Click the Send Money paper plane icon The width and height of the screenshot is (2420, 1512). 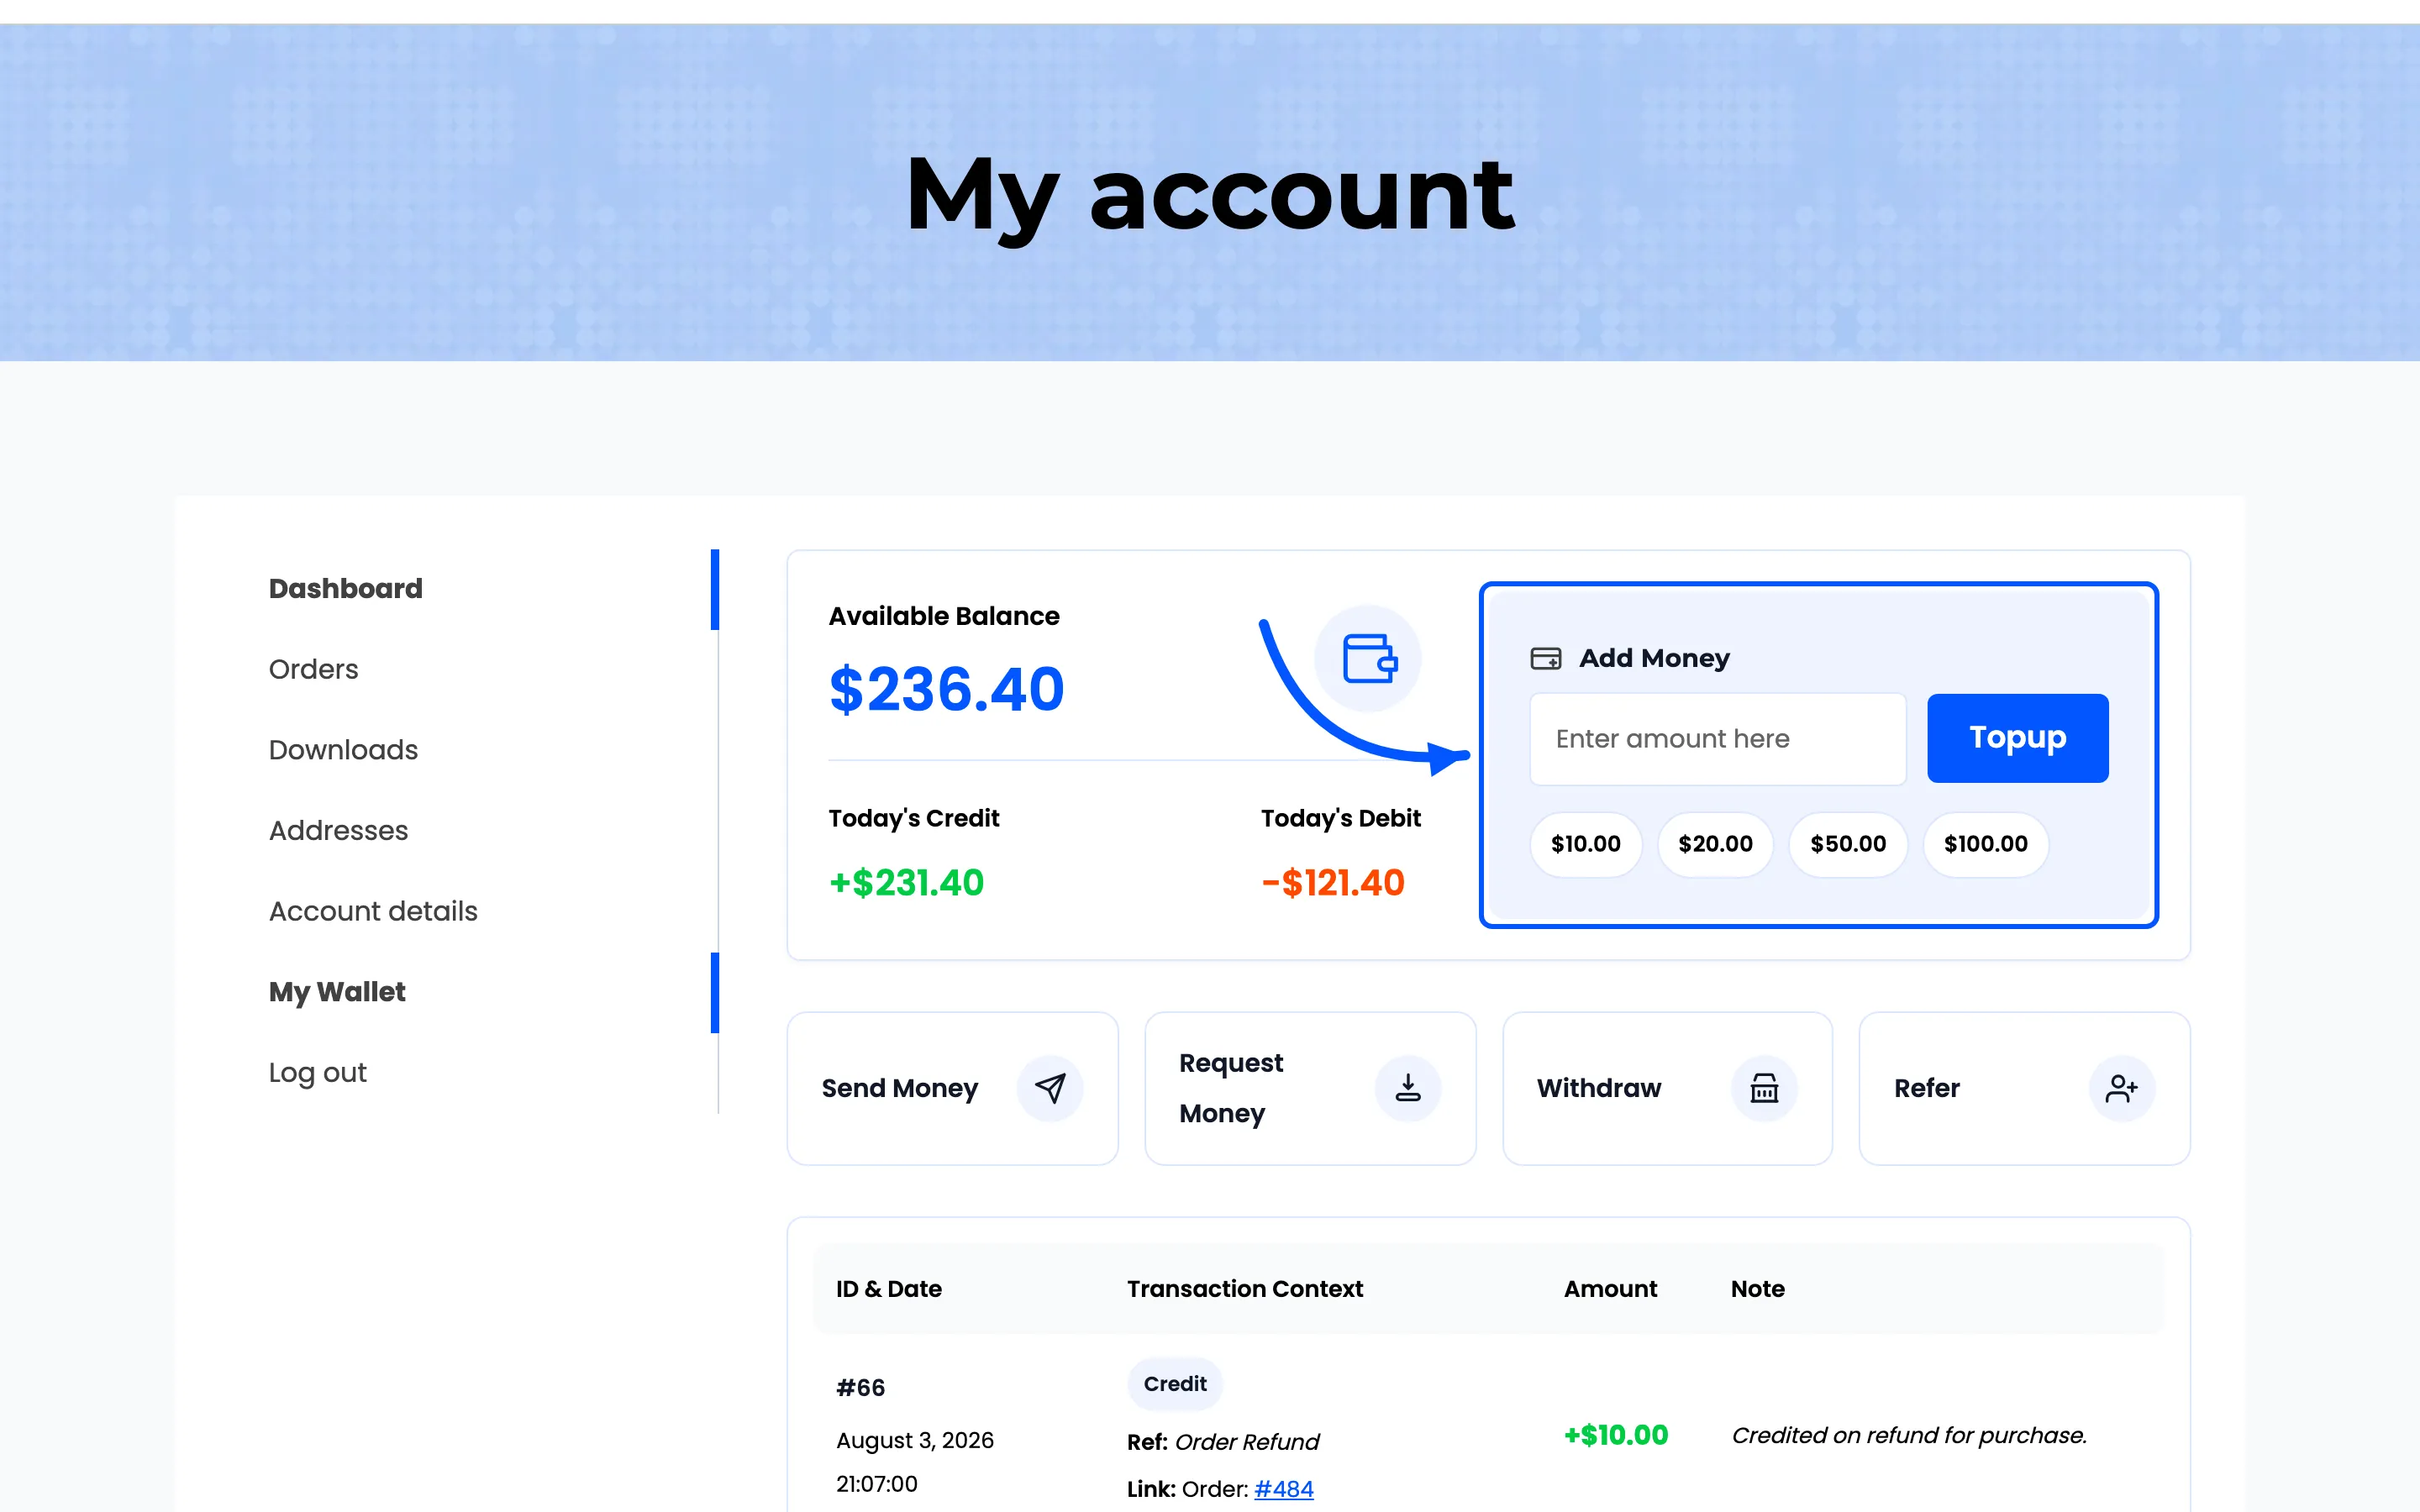coord(1050,1088)
